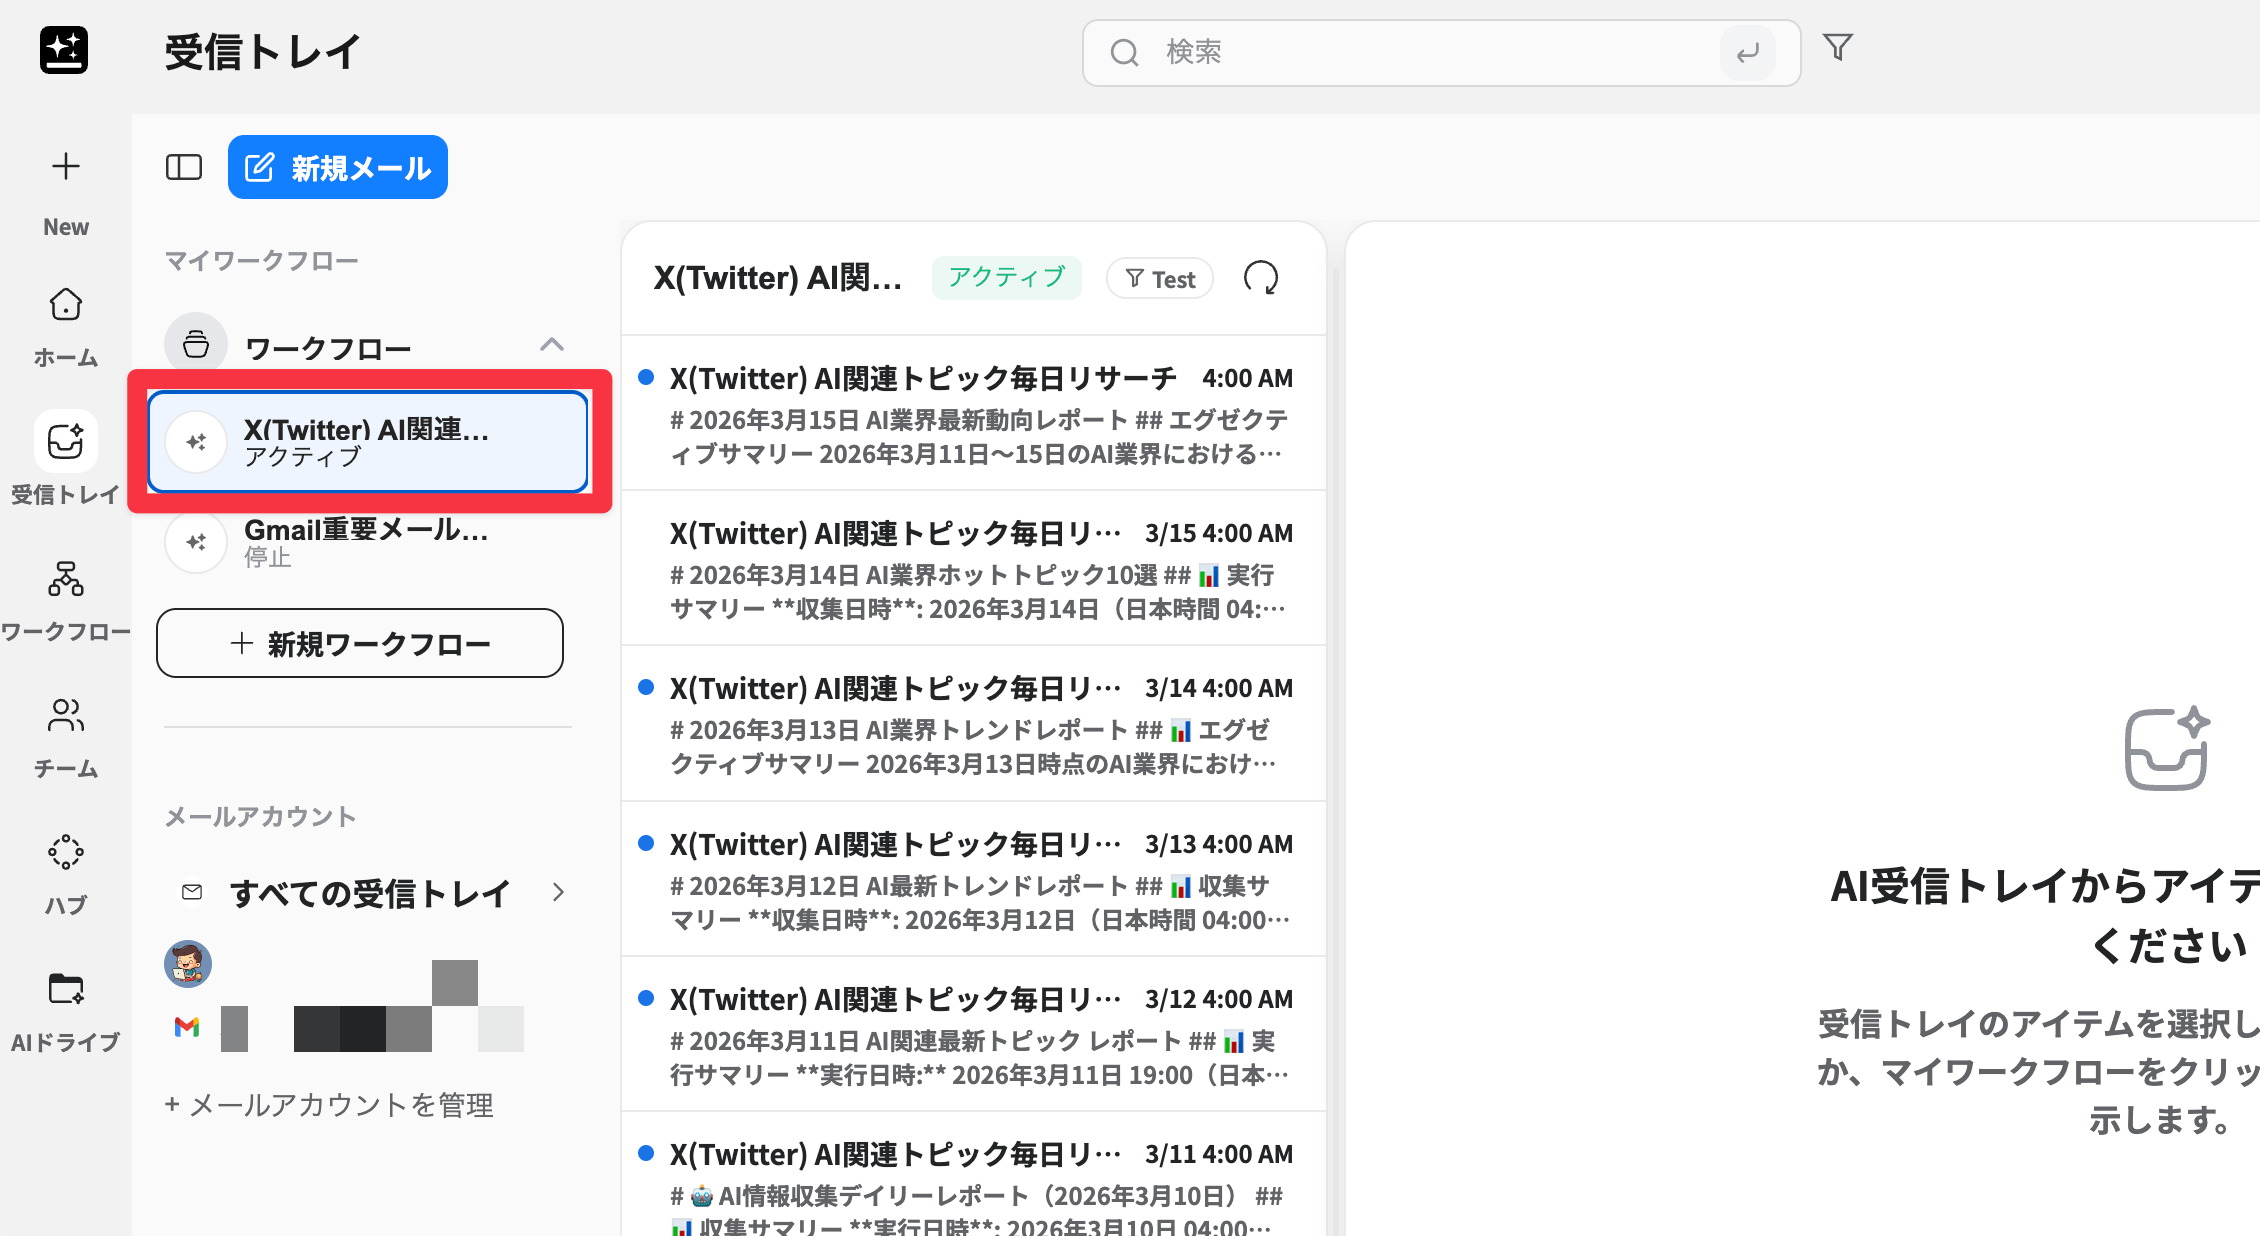Screen dimensions: 2260x1236
Task: Expand すべての受信トレイ chevron arrow
Action: coord(558,892)
